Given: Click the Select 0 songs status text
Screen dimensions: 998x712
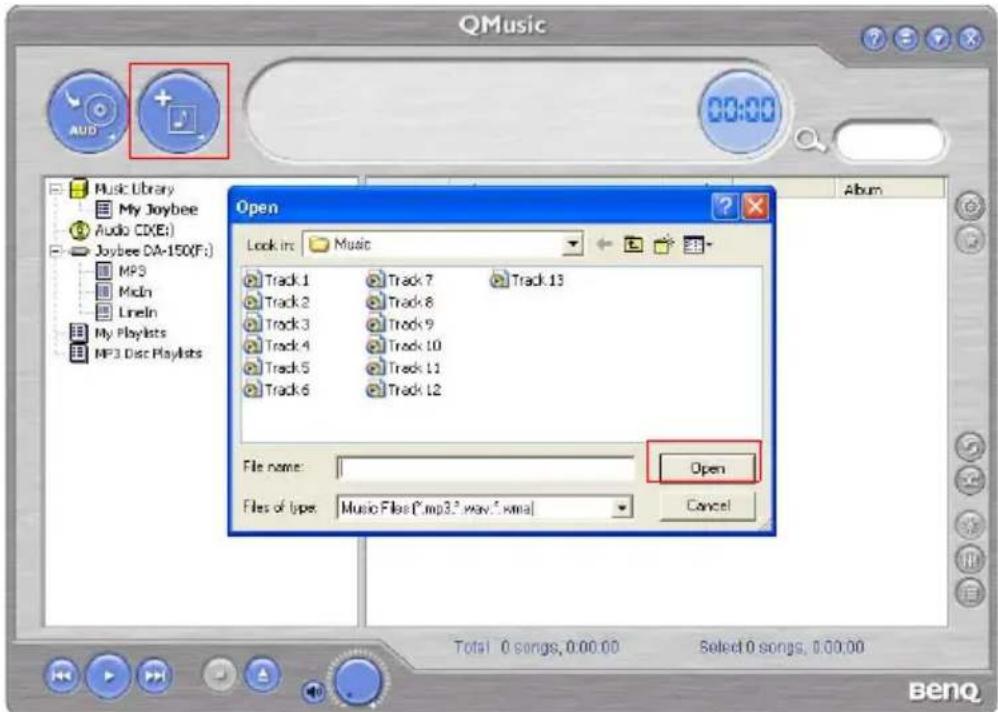Looking at the screenshot, I should coord(782,648).
